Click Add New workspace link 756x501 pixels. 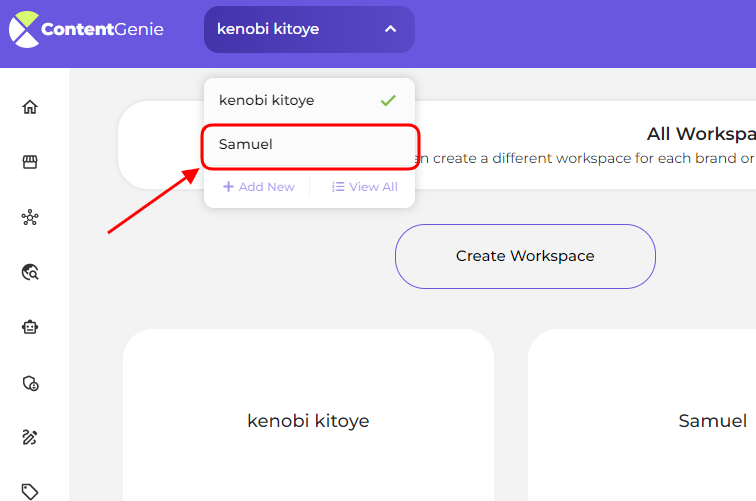pyautogui.click(x=259, y=187)
